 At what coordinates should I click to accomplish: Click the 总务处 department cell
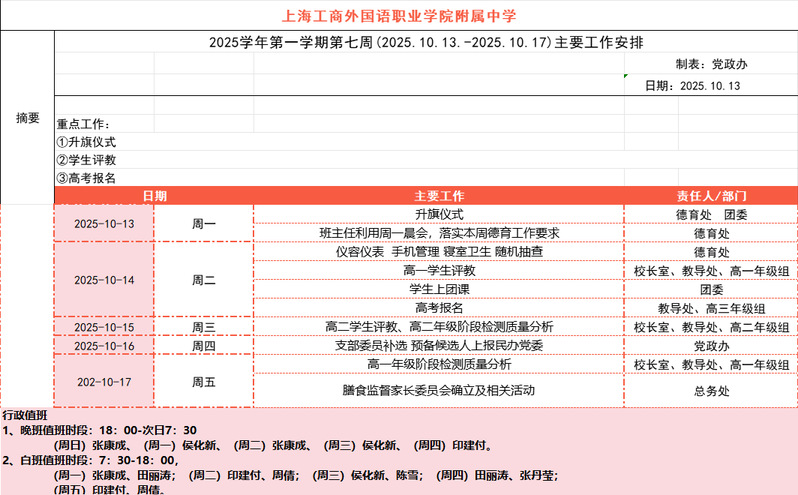pos(711,392)
